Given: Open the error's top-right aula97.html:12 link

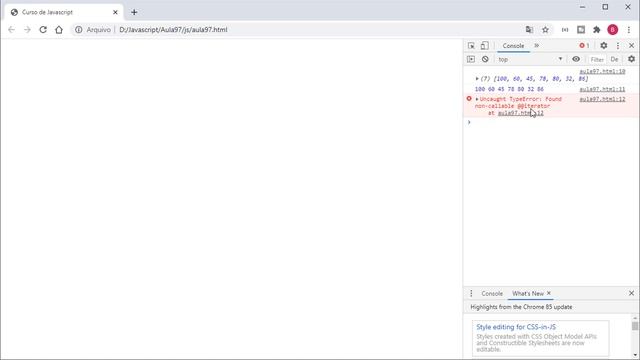Looking at the screenshot, I should point(602,99).
